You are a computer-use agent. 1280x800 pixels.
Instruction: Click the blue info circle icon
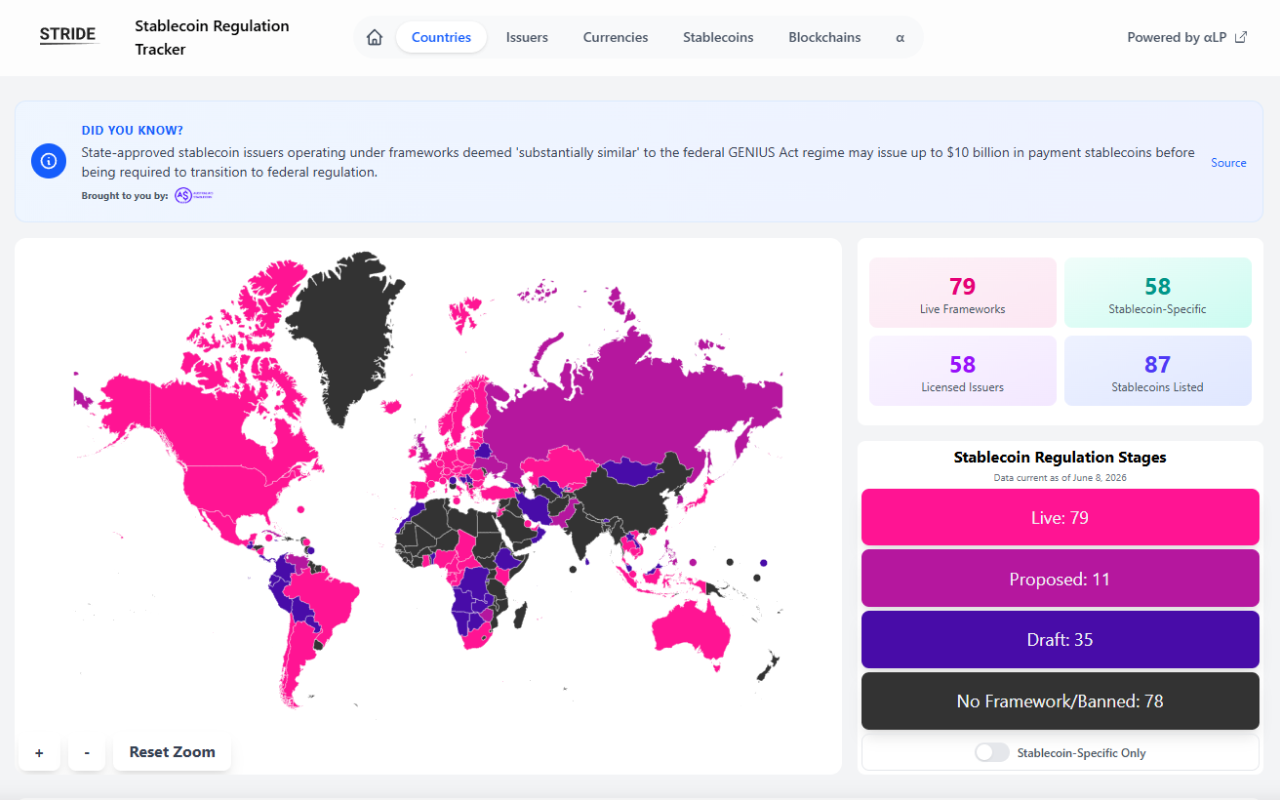click(48, 161)
